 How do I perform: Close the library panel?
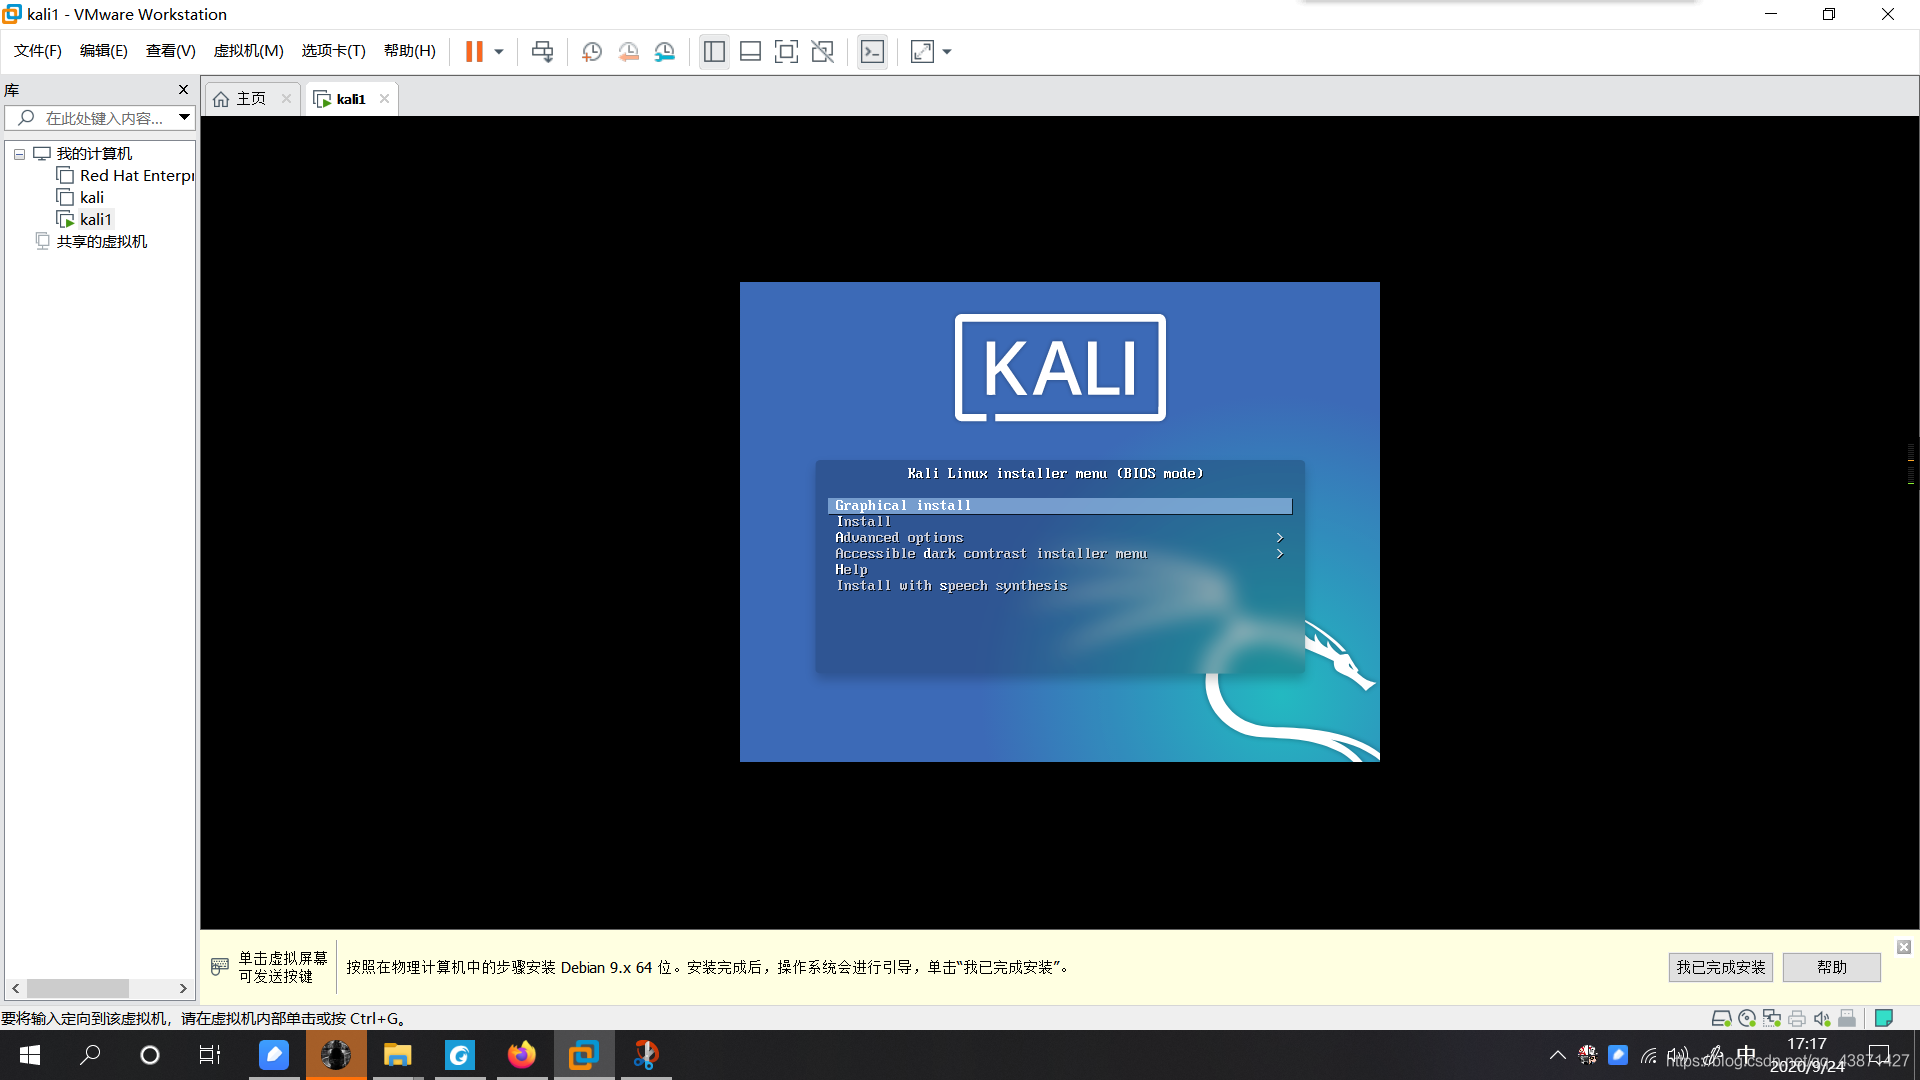click(184, 90)
